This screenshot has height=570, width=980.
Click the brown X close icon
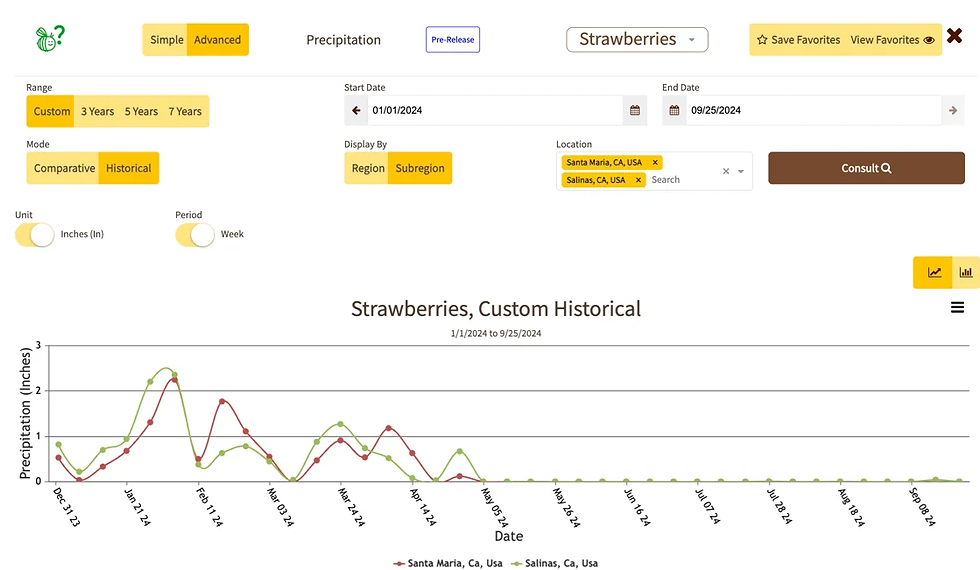pyautogui.click(x=954, y=38)
